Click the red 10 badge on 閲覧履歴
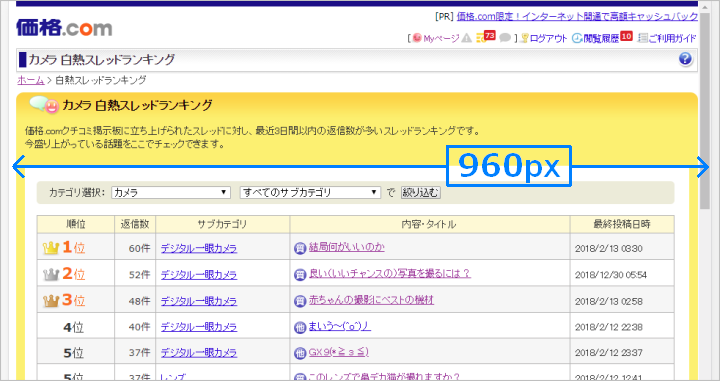720x381 pixels. pos(626,36)
